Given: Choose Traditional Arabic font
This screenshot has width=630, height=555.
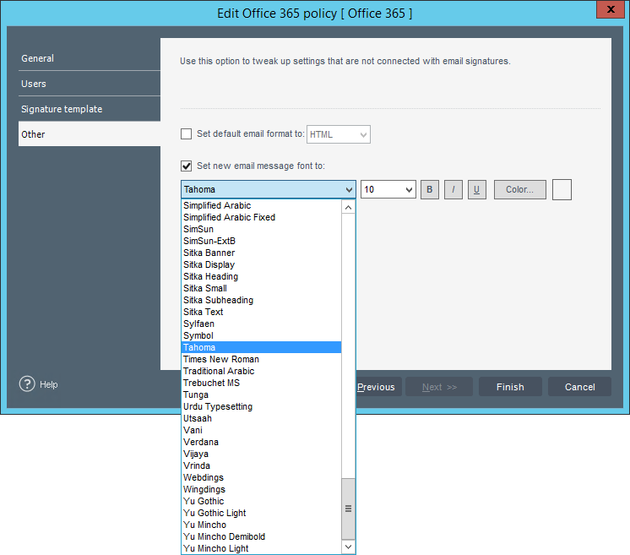Looking at the screenshot, I should tap(261, 371).
